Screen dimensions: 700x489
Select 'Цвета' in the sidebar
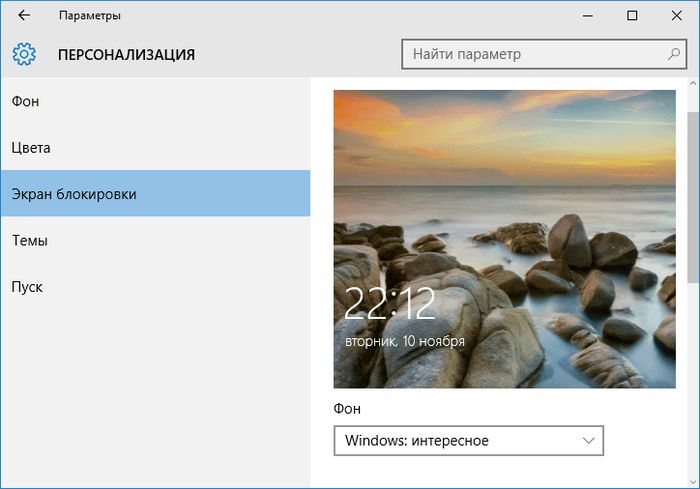pyautogui.click(x=31, y=148)
